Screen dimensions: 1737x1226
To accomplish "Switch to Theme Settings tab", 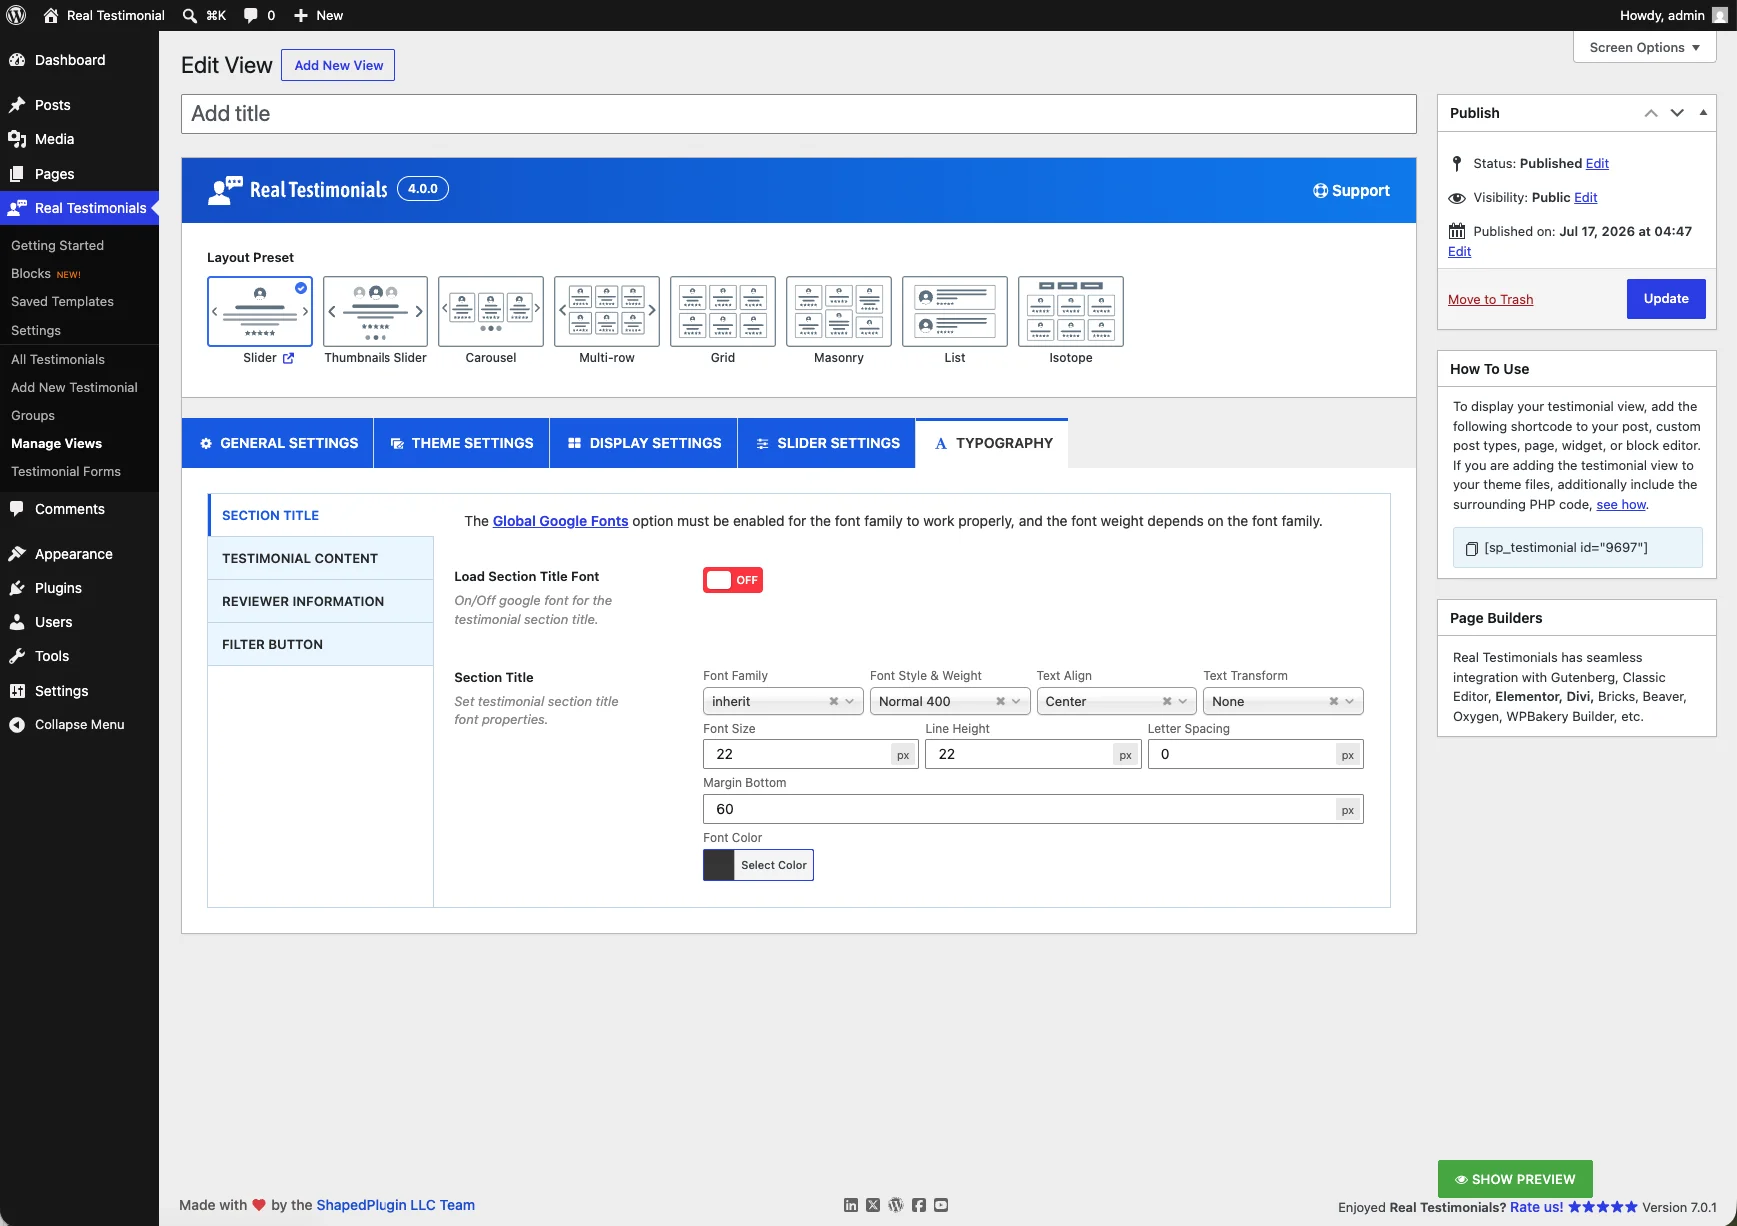I will 462,443.
